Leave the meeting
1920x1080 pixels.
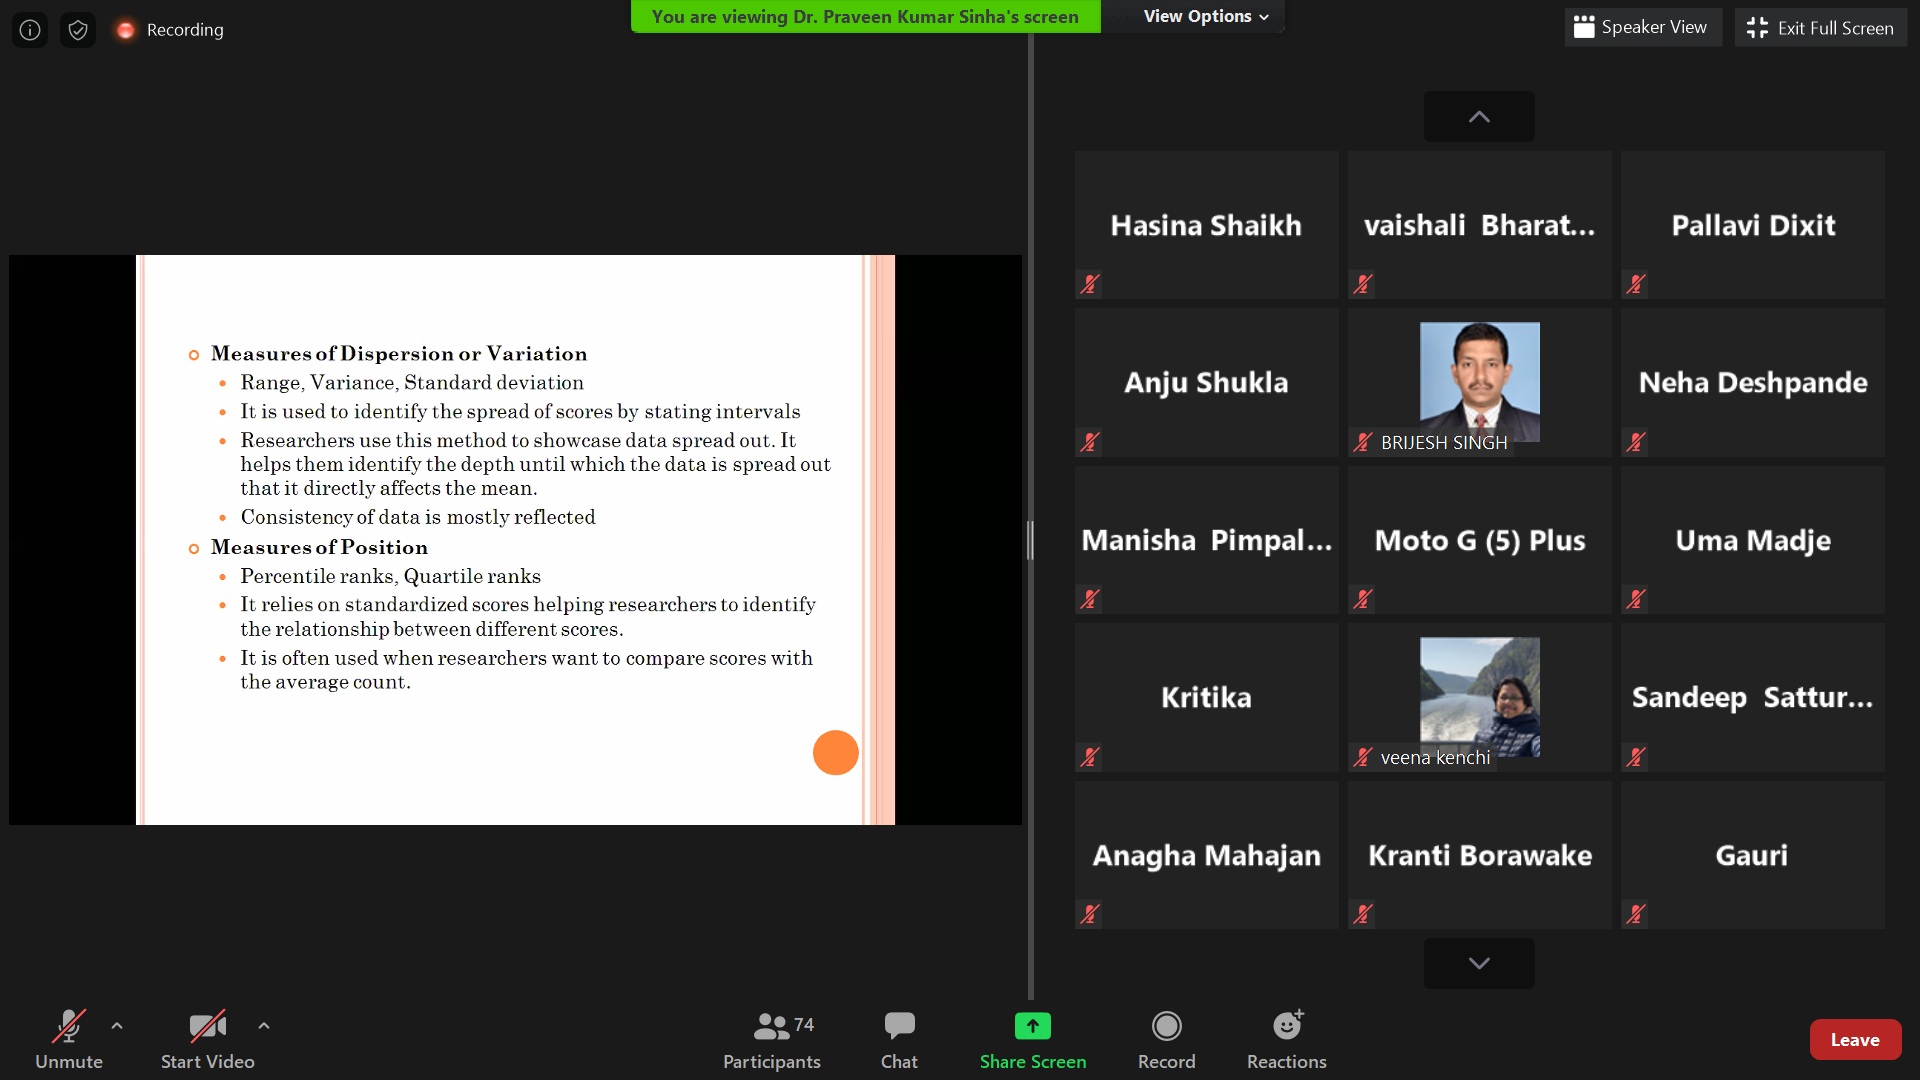[x=1854, y=1040]
